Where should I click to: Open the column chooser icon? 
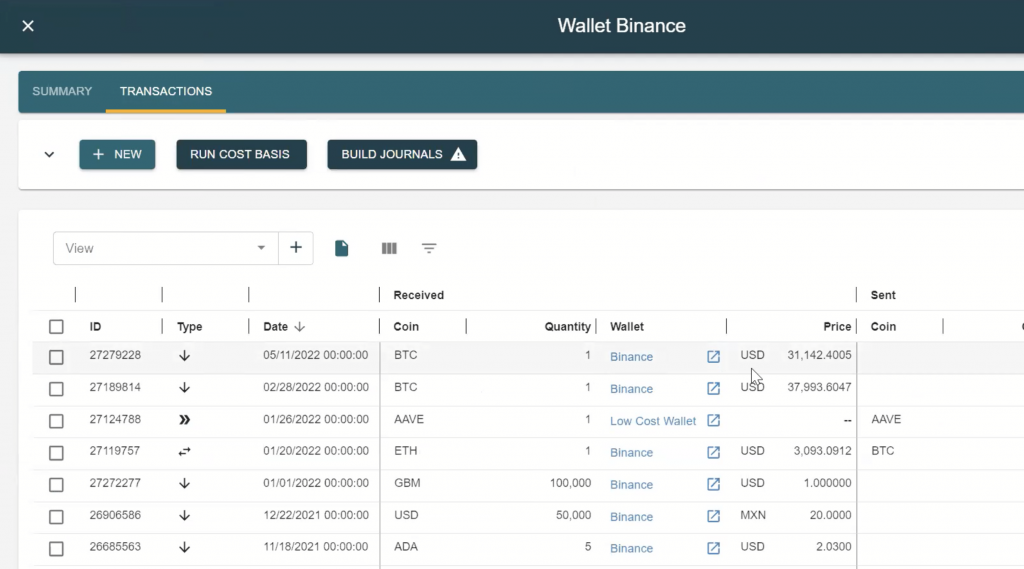pyautogui.click(x=389, y=248)
